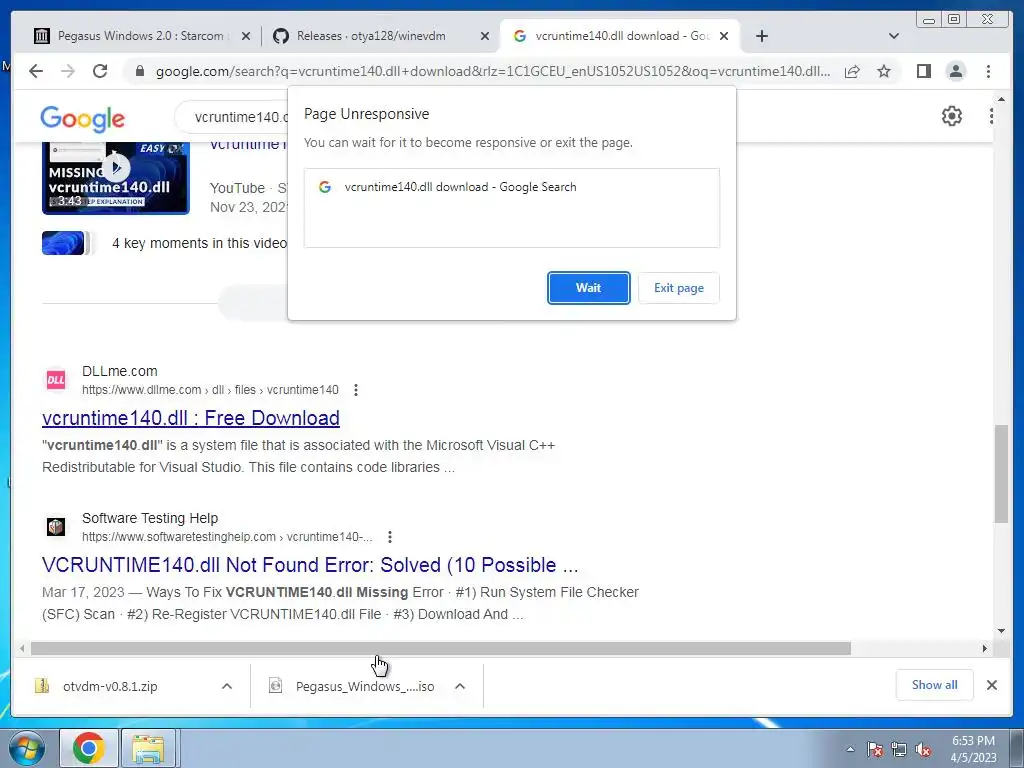This screenshot has height=768, width=1024.
Task: Select the vcruntime140.dll download tab
Action: point(614,36)
